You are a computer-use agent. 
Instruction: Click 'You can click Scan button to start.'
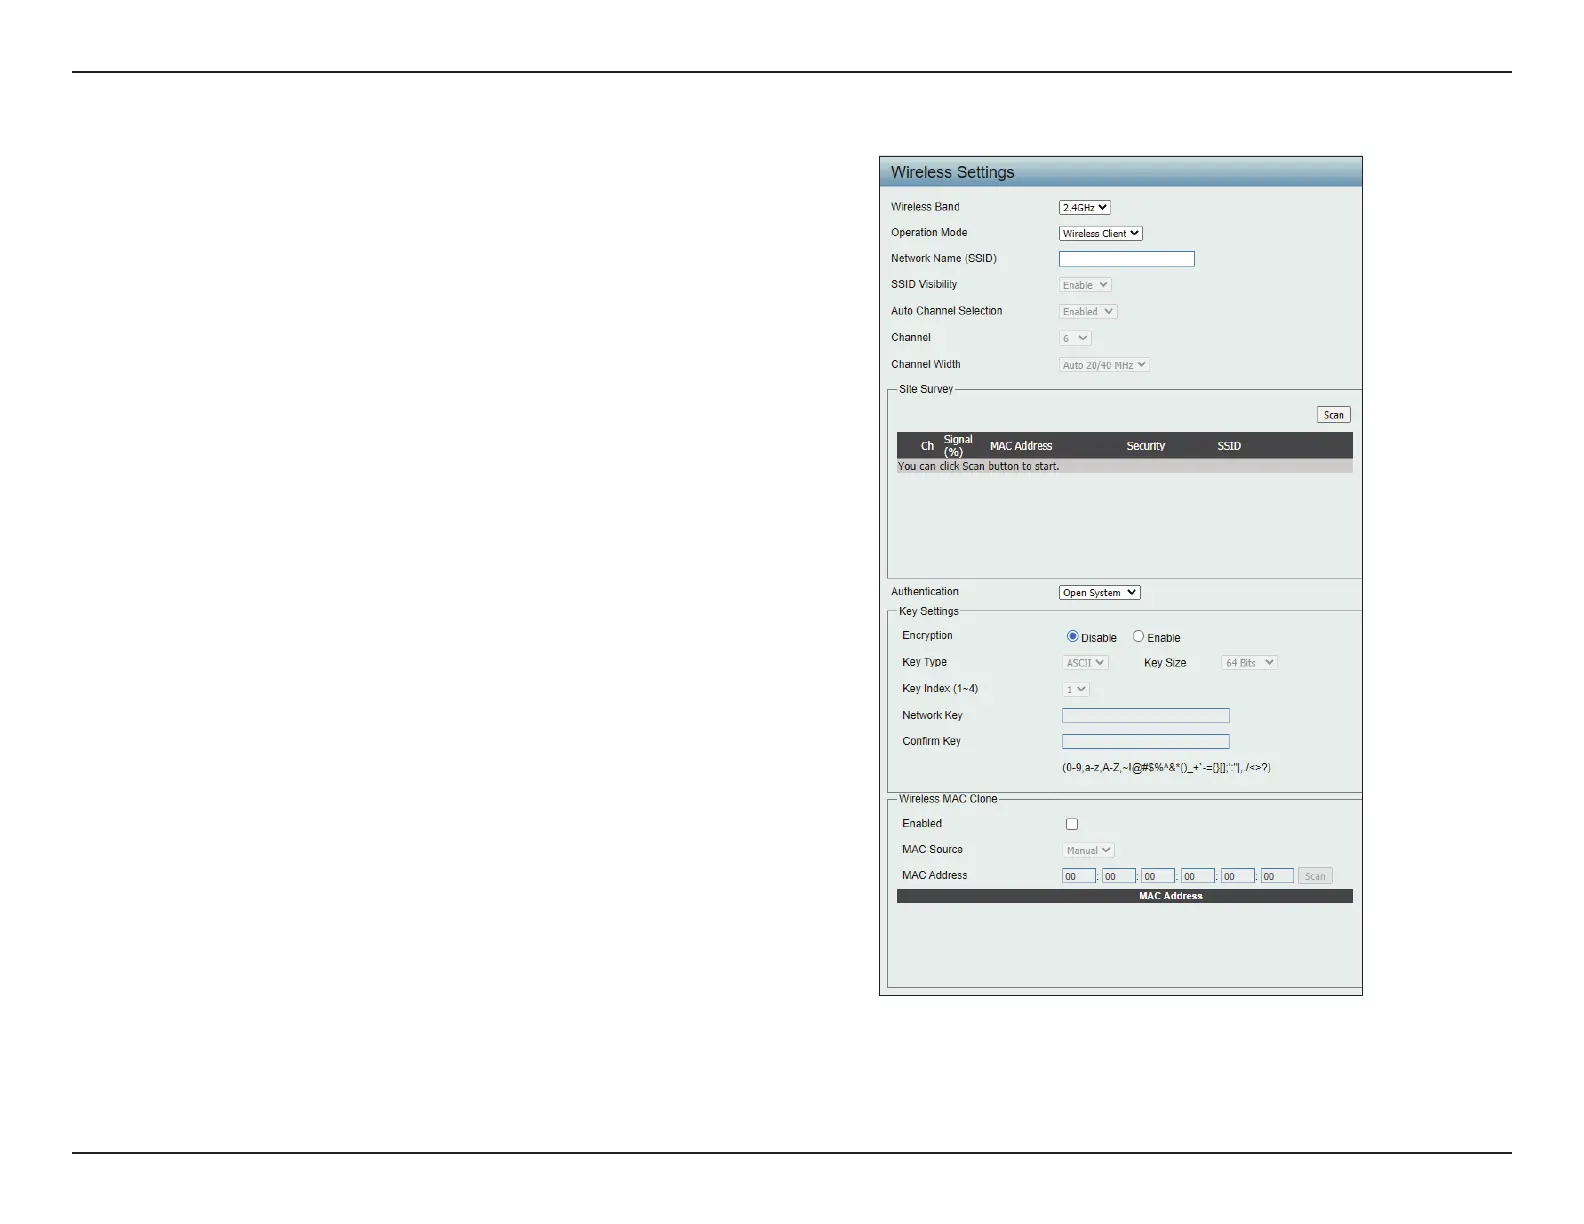coord(978,467)
